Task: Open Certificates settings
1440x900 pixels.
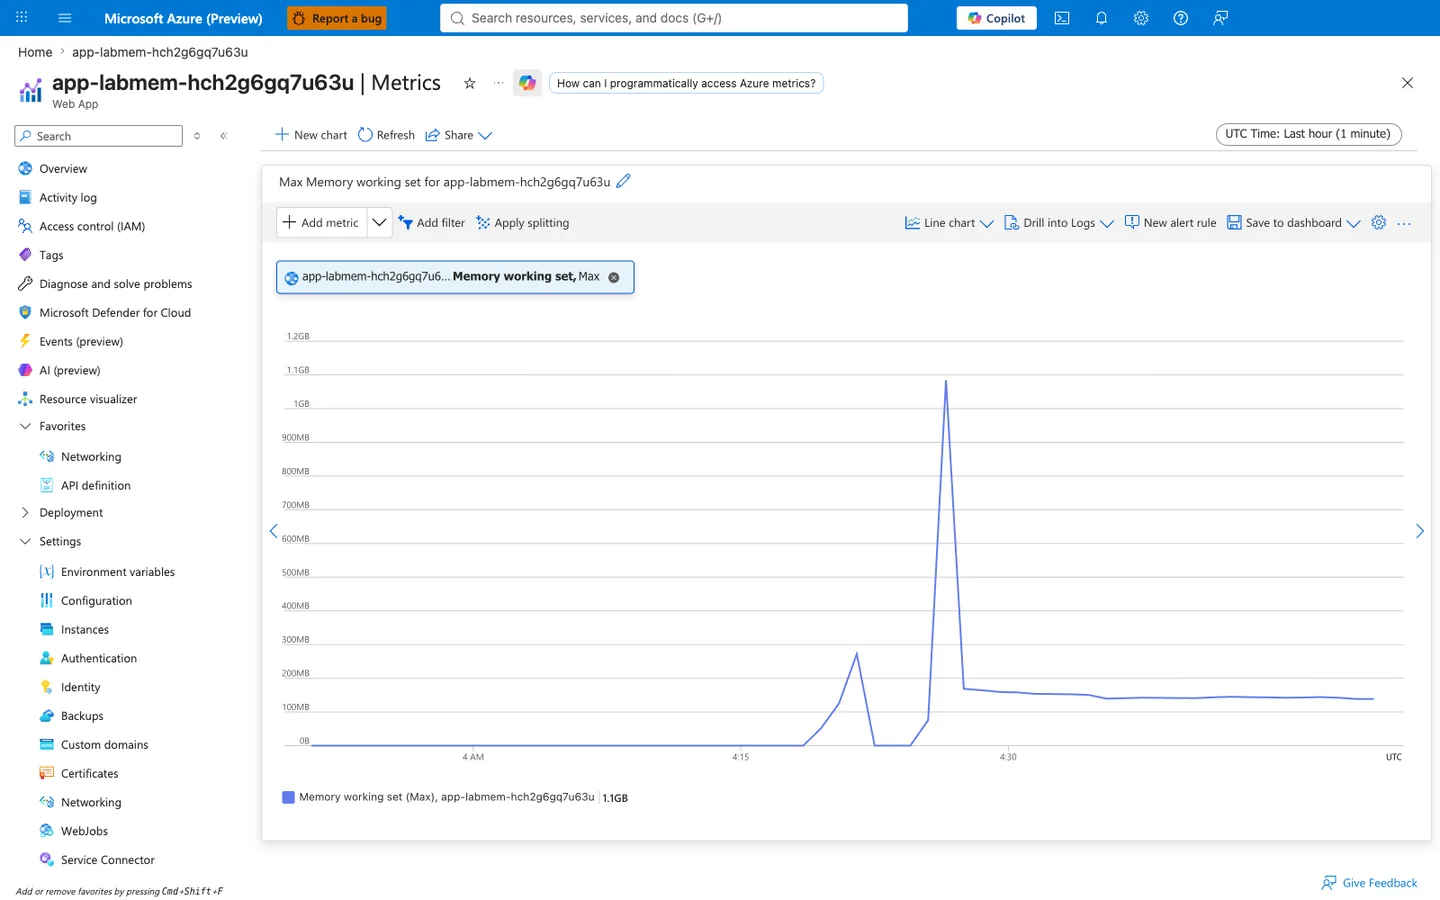Action: click(89, 774)
